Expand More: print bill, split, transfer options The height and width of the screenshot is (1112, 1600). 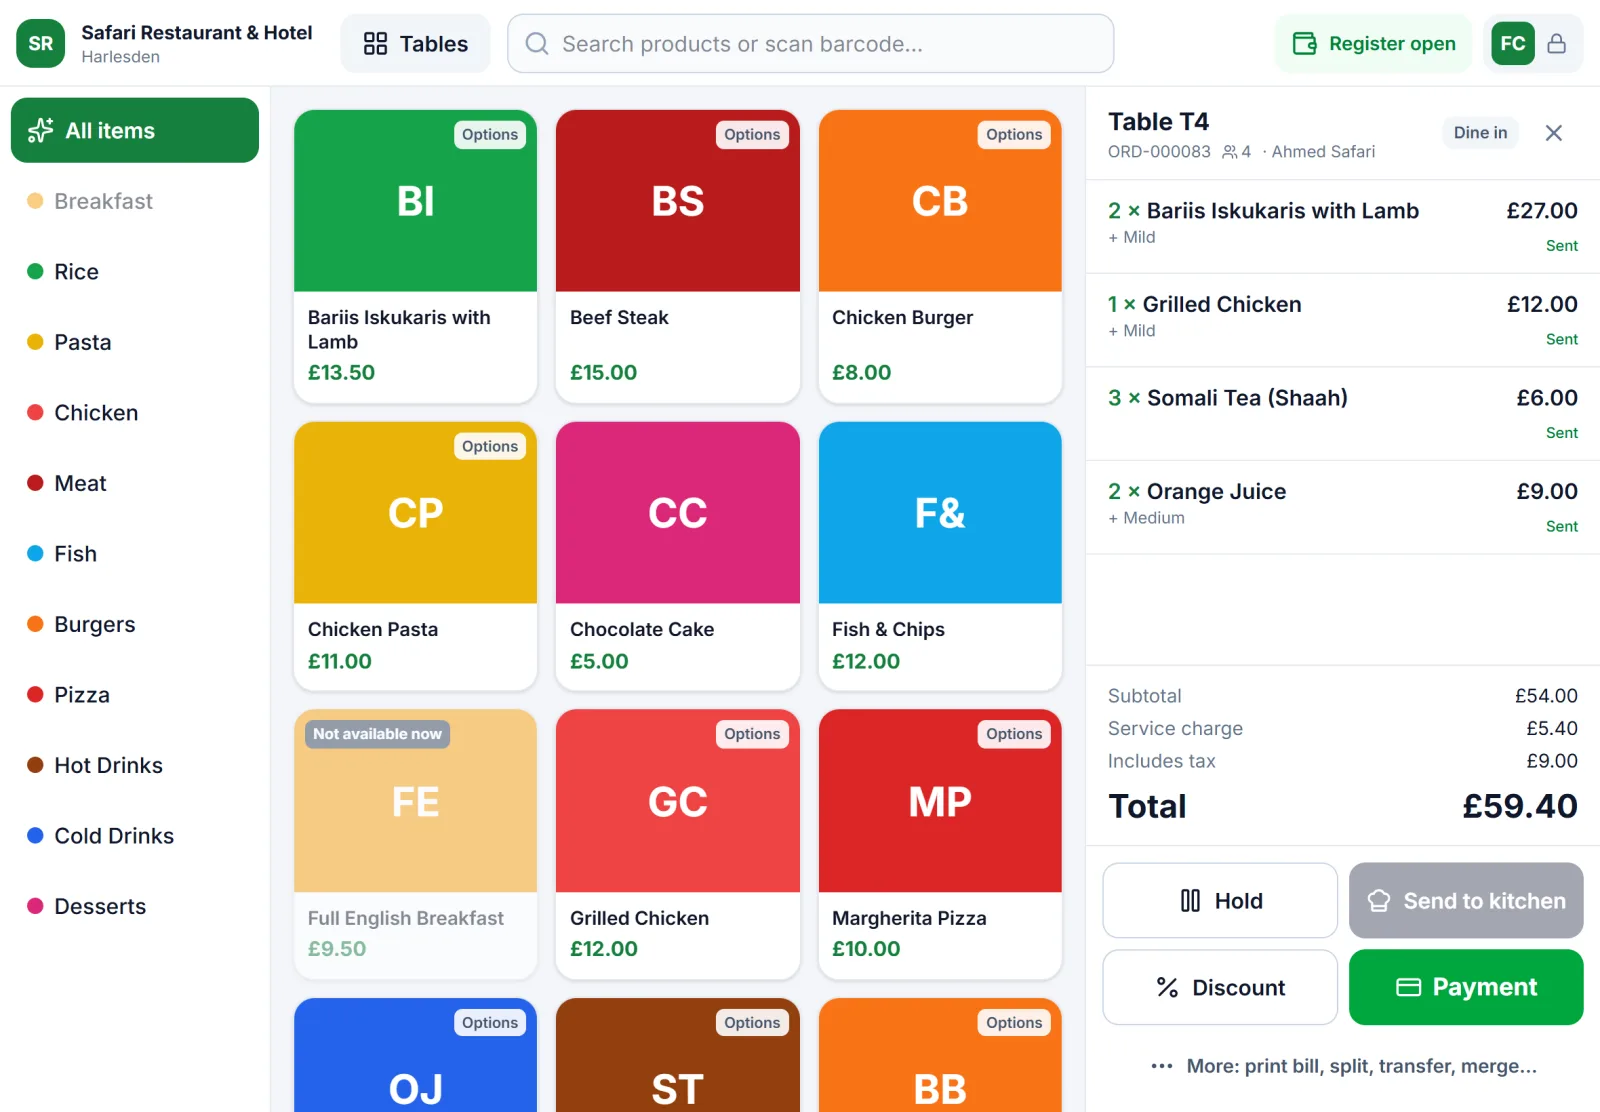[x=1343, y=1066]
